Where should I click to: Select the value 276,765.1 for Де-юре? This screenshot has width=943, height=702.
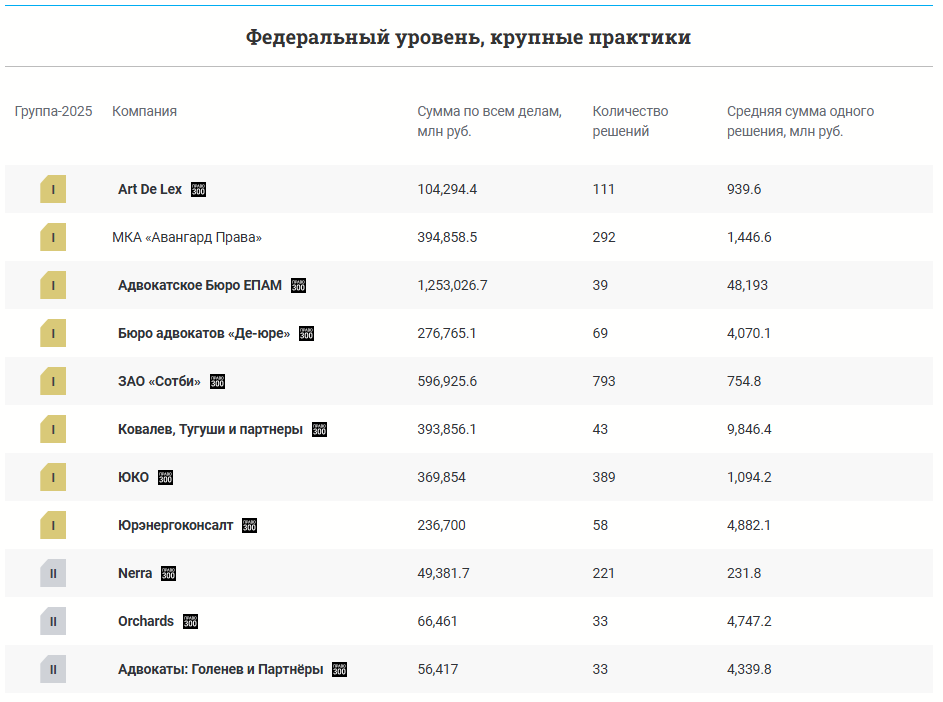[x=447, y=333]
